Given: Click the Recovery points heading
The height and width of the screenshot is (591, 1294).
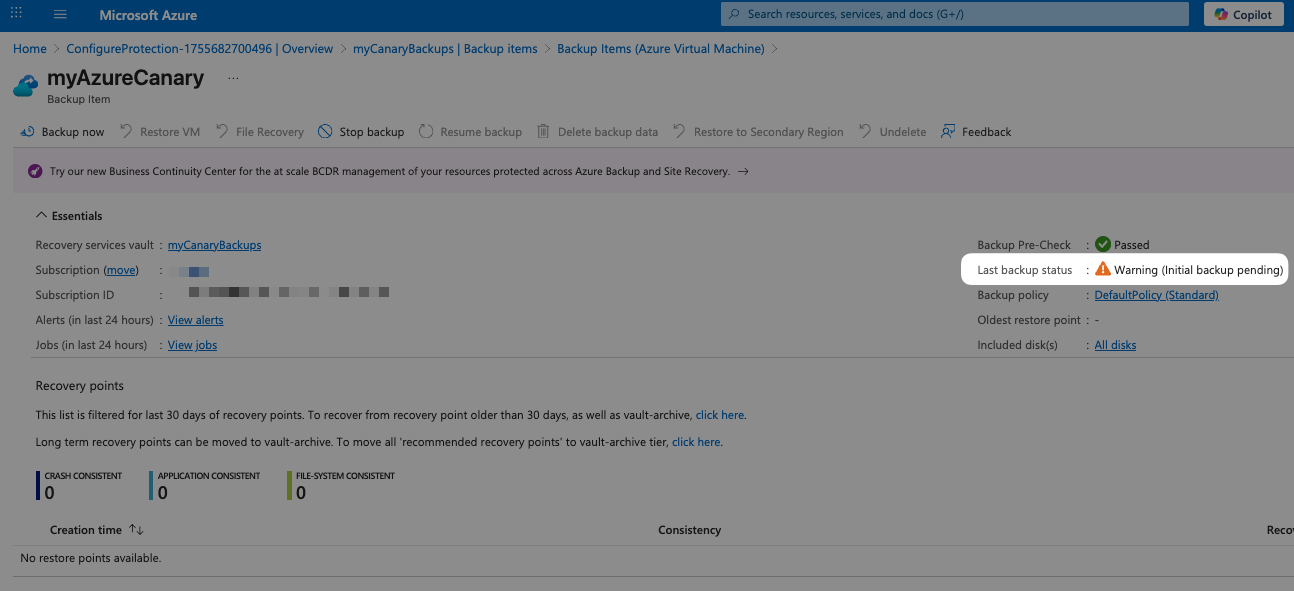Looking at the screenshot, I should (x=80, y=386).
